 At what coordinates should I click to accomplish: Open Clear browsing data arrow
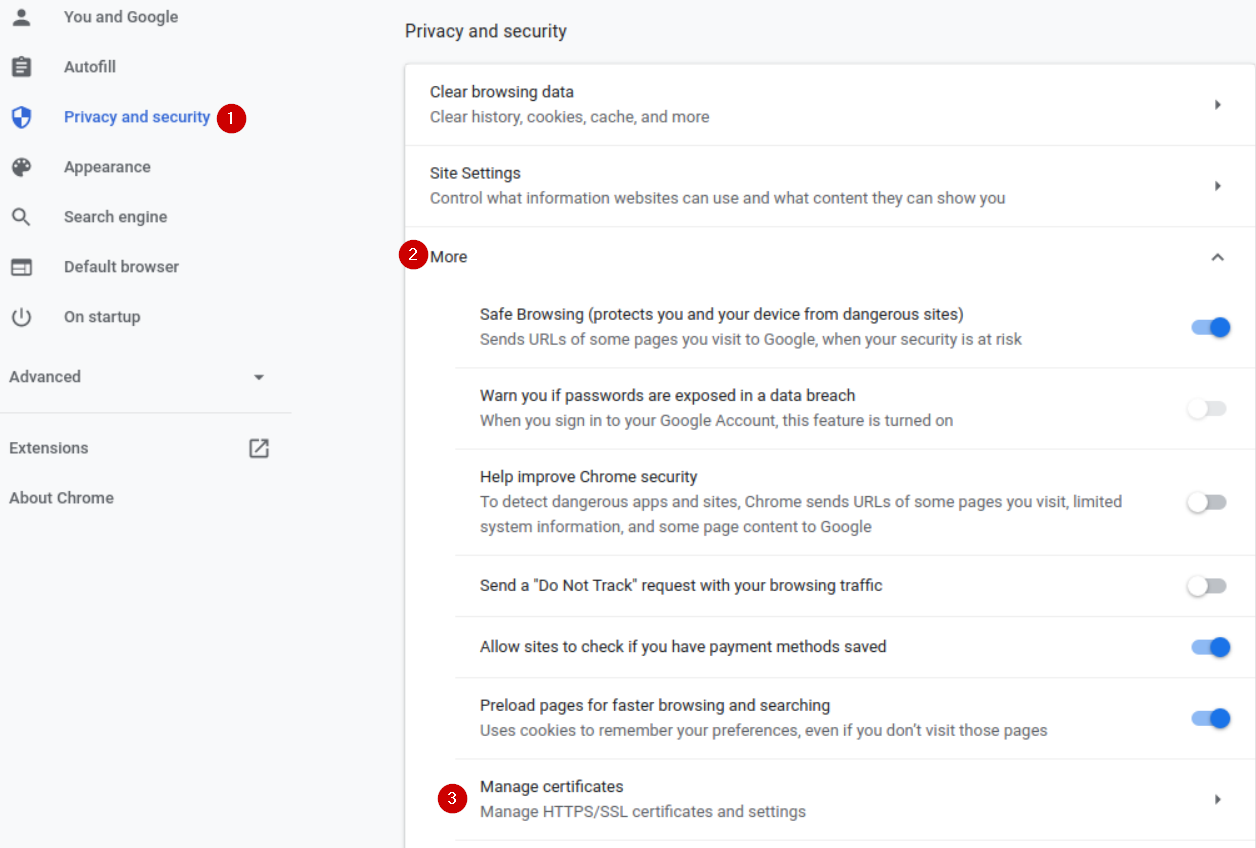[1217, 104]
